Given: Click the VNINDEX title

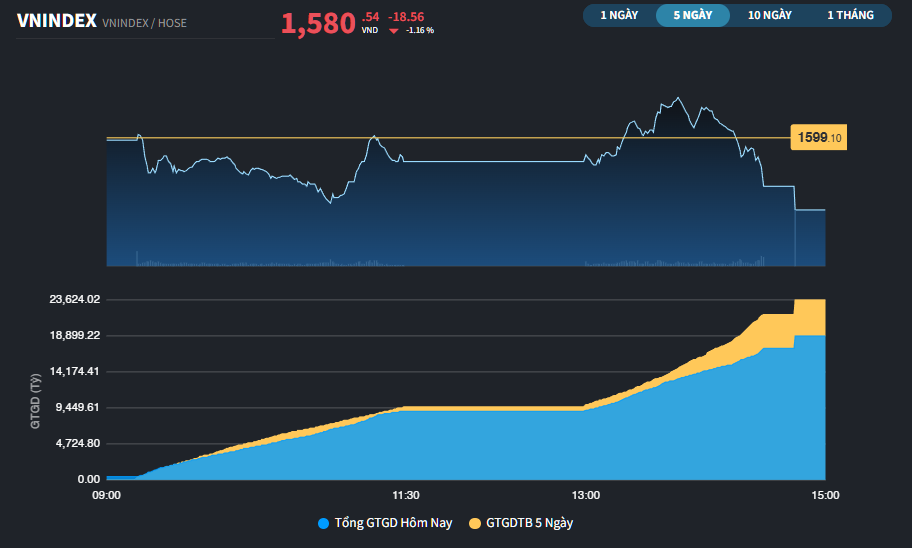Looking at the screenshot, I should click(x=57, y=21).
